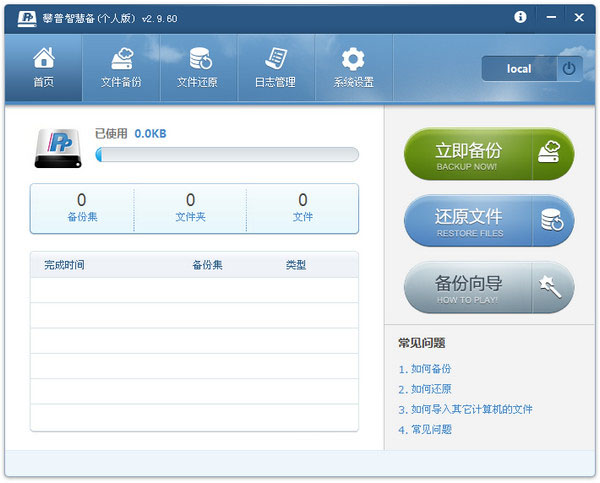
Task: Click the 备份集 column header in table
Action: (207, 265)
